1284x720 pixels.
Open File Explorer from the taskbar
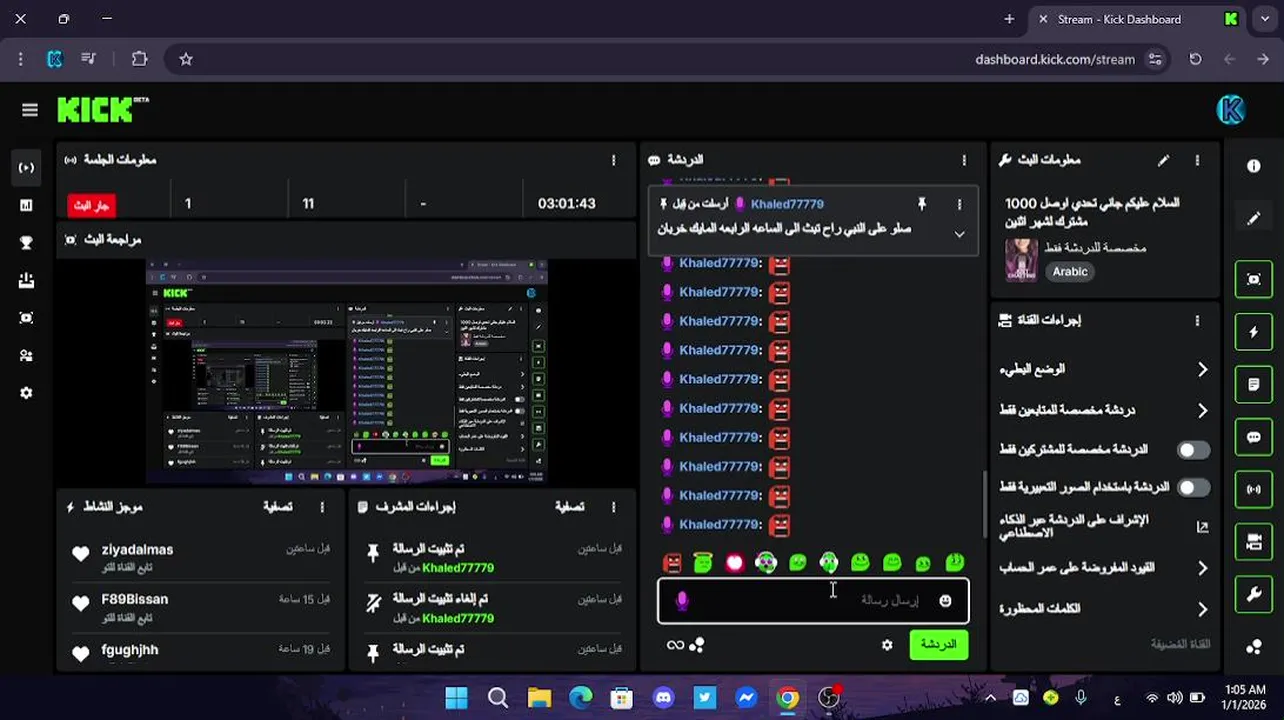pyautogui.click(x=539, y=698)
